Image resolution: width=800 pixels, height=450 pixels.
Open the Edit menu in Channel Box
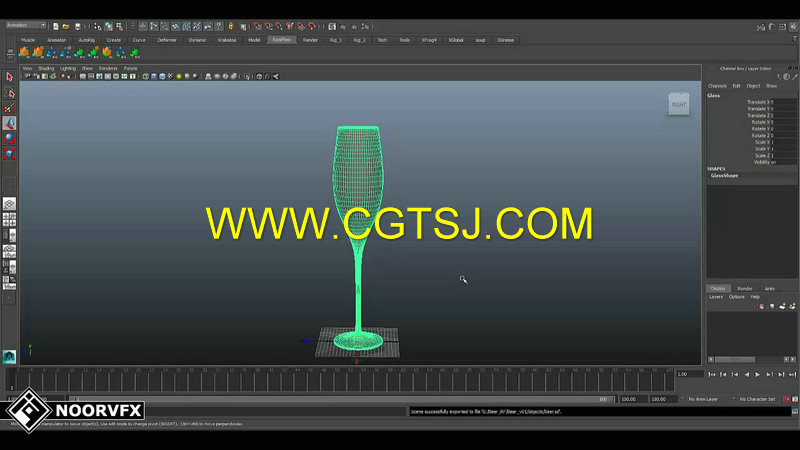pos(737,86)
